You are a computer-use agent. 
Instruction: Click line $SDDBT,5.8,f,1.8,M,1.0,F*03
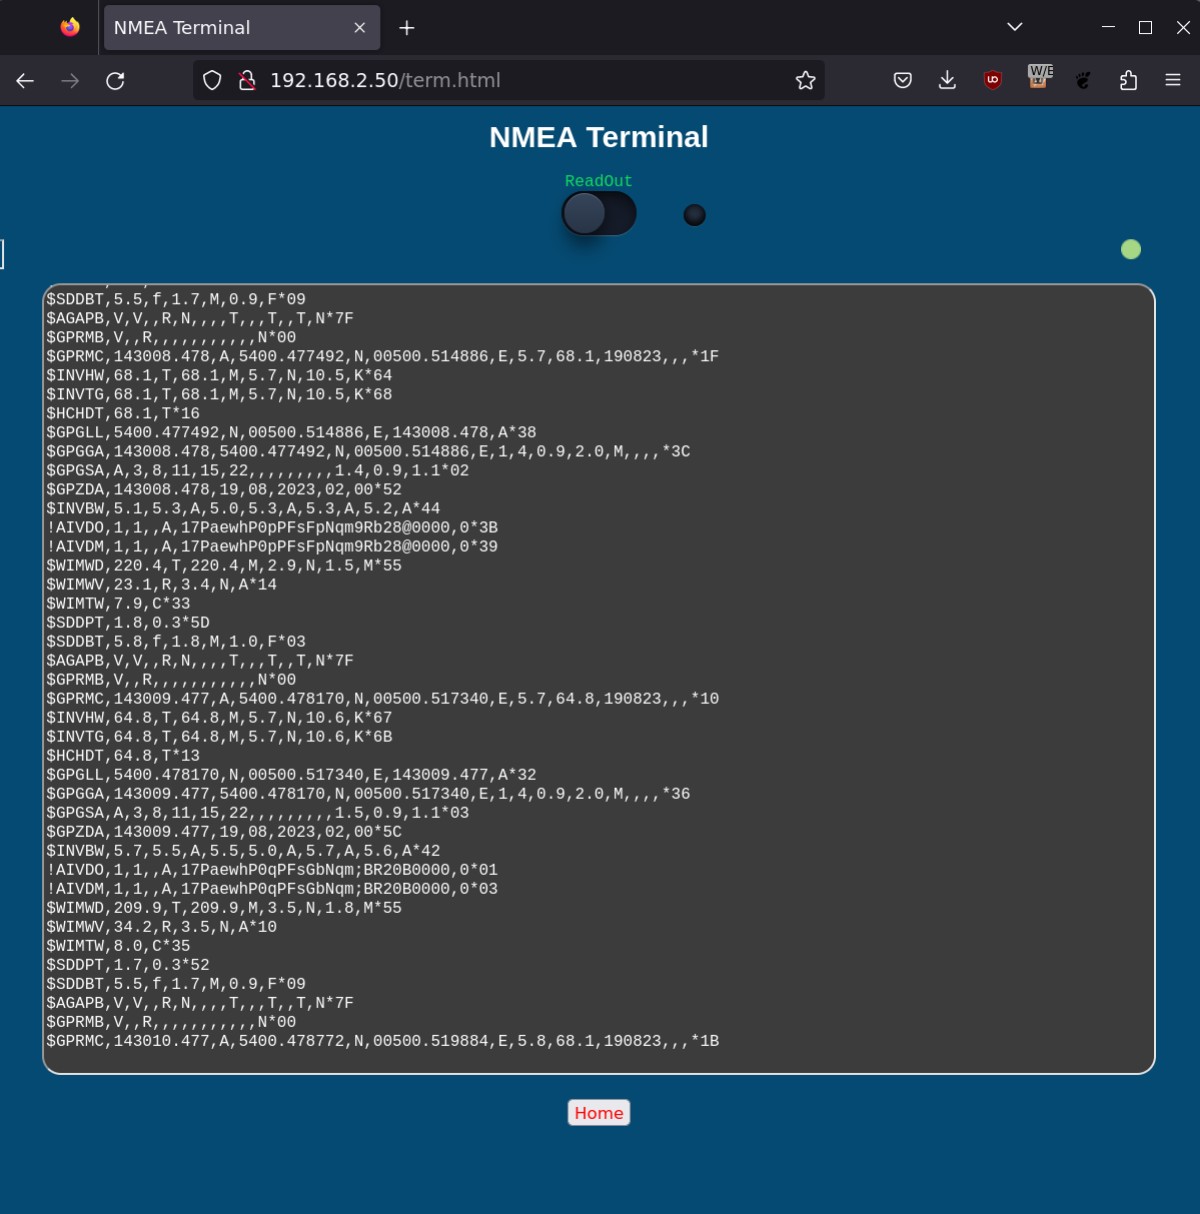coord(176,642)
